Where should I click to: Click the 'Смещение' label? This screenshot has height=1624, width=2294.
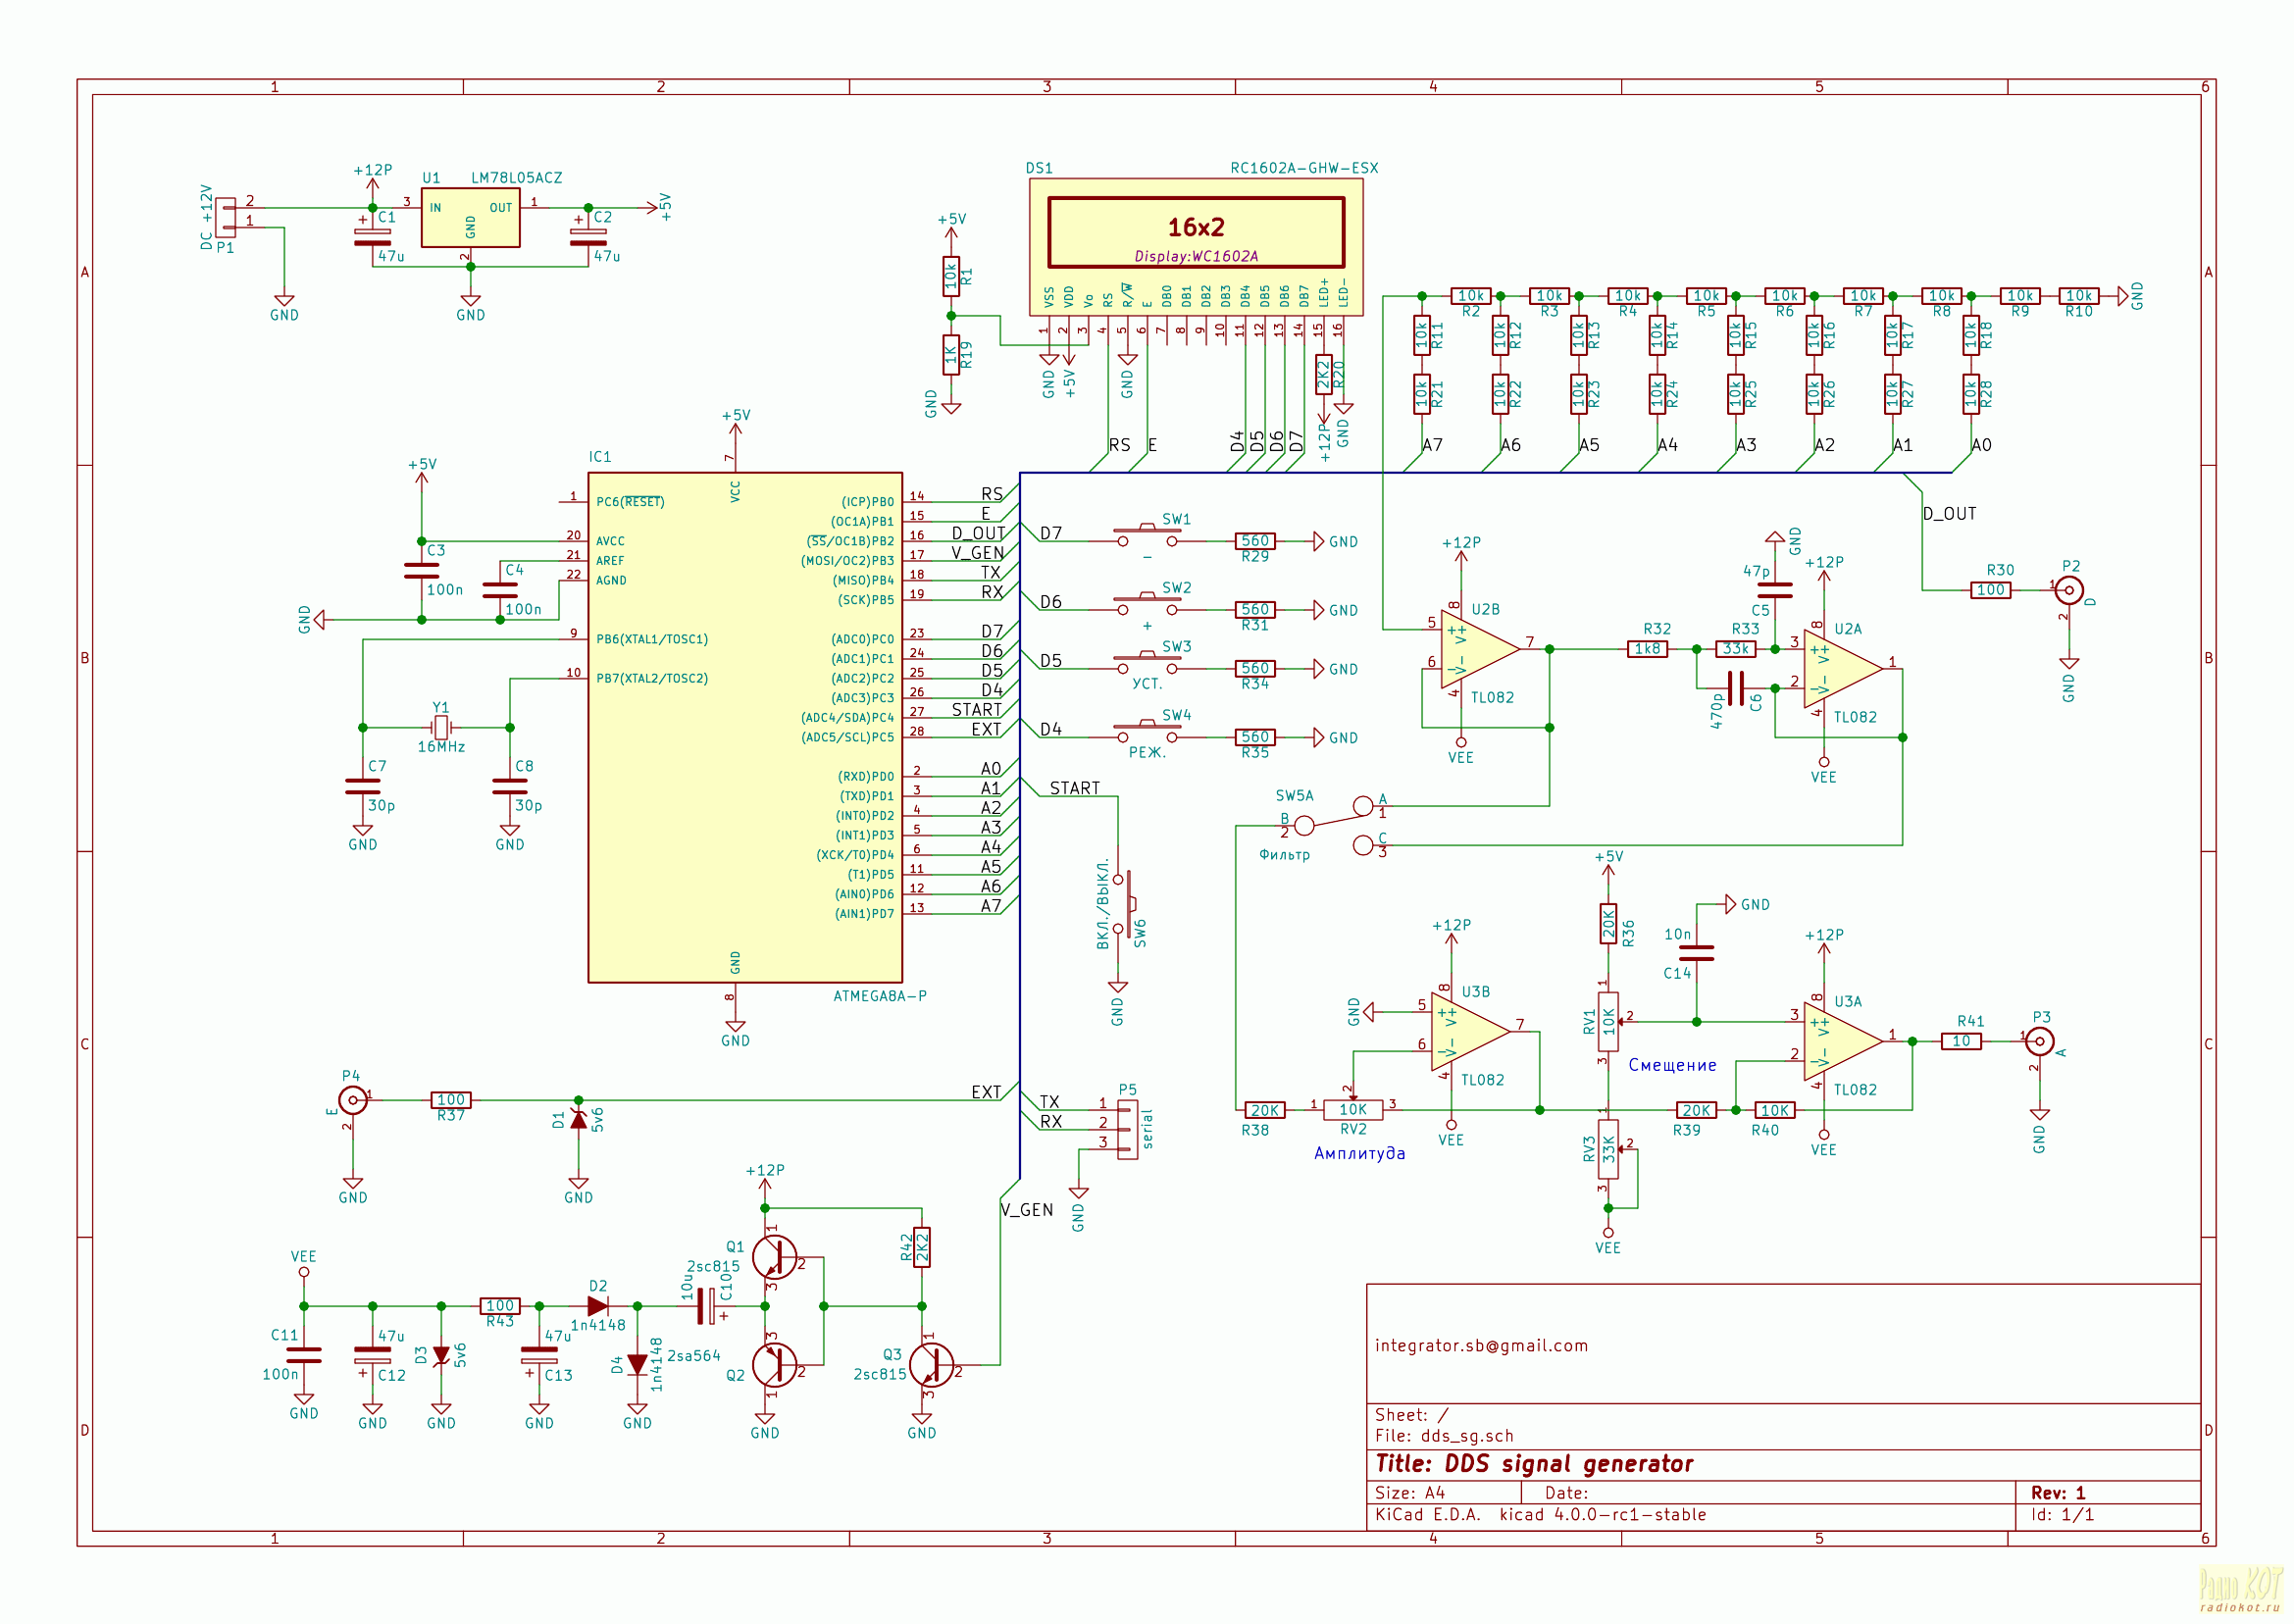pyautogui.click(x=1672, y=1066)
